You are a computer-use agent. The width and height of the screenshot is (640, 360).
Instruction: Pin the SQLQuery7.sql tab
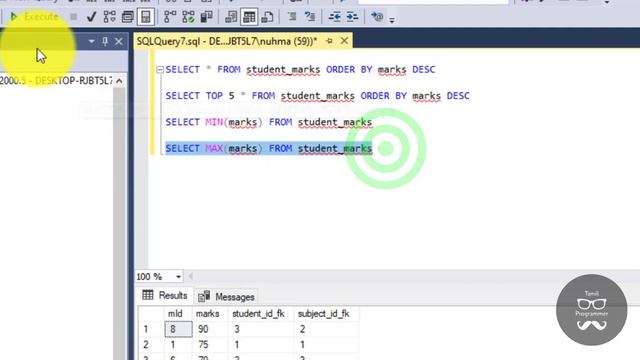(x=329, y=41)
